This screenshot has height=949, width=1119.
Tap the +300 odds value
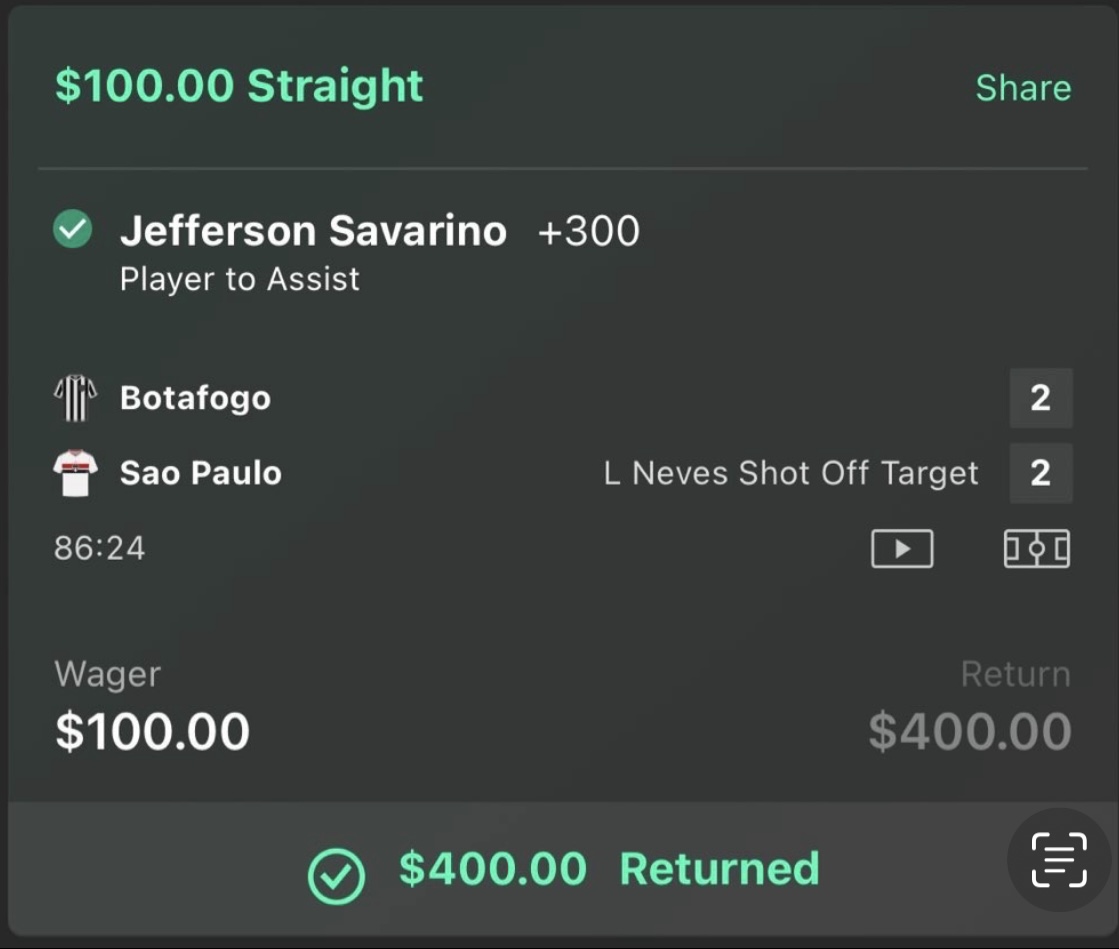[x=588, y=231]
